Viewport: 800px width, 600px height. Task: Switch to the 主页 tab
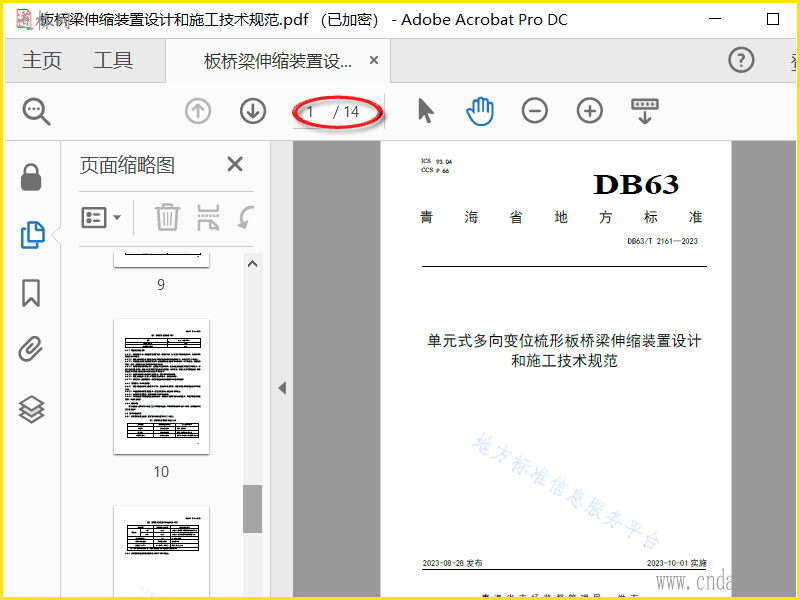click(x=42, y=60)
